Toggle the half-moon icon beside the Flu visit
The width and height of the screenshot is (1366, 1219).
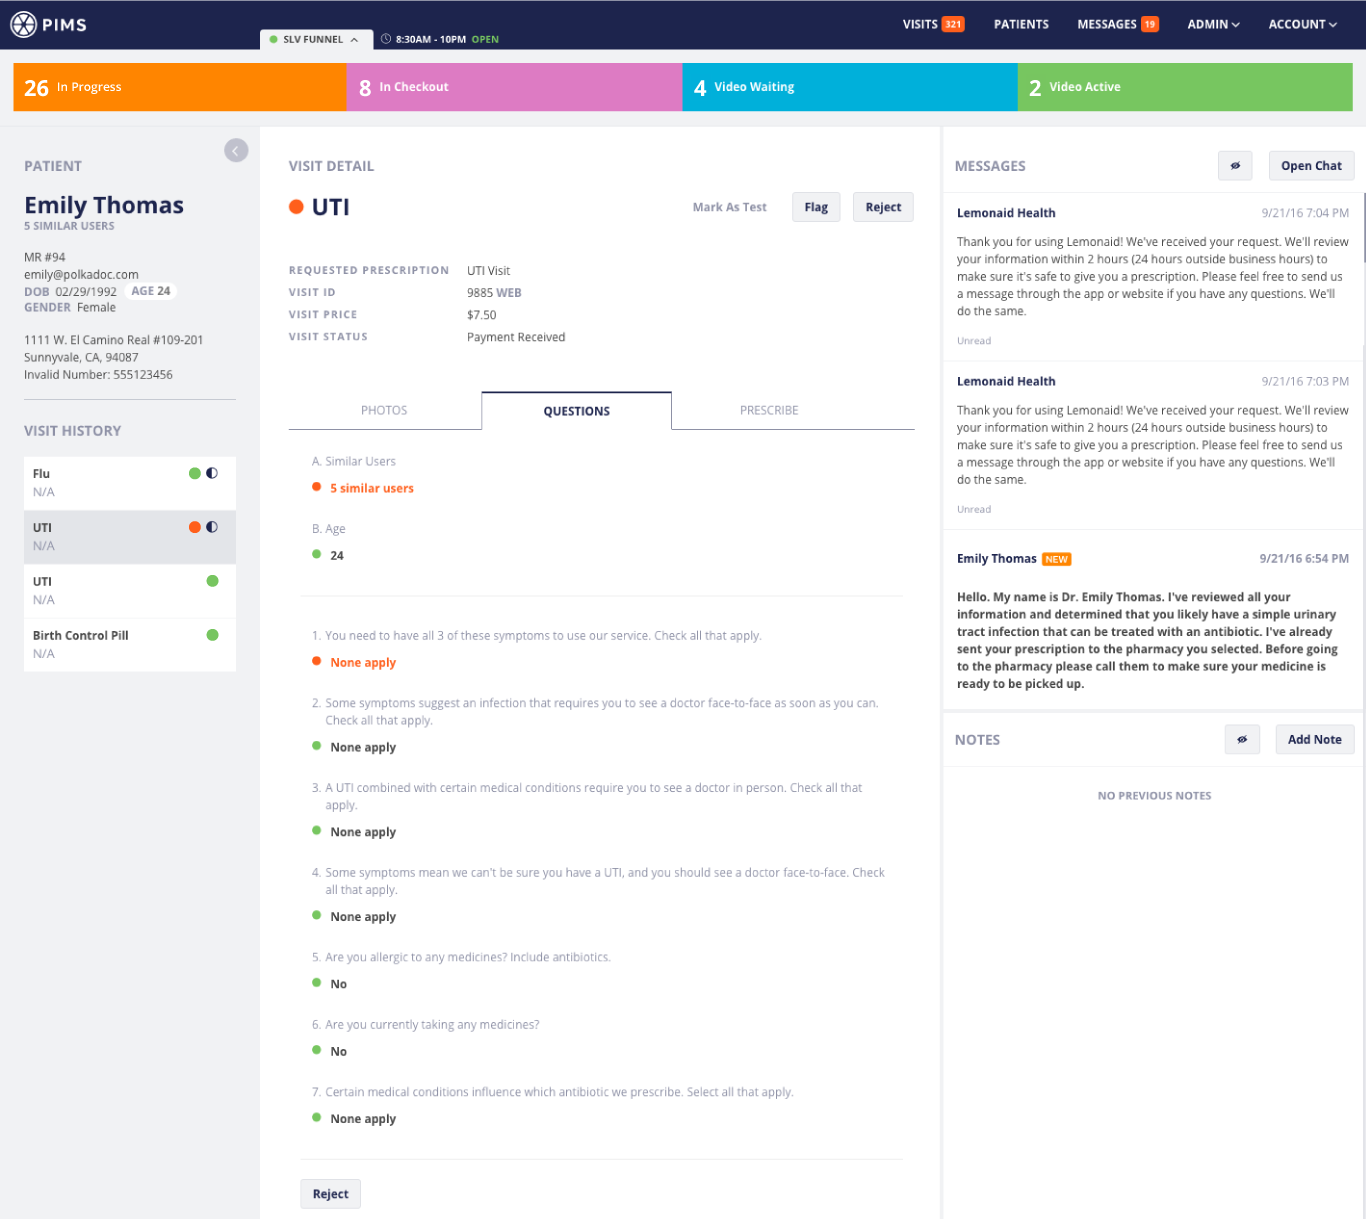212,472
